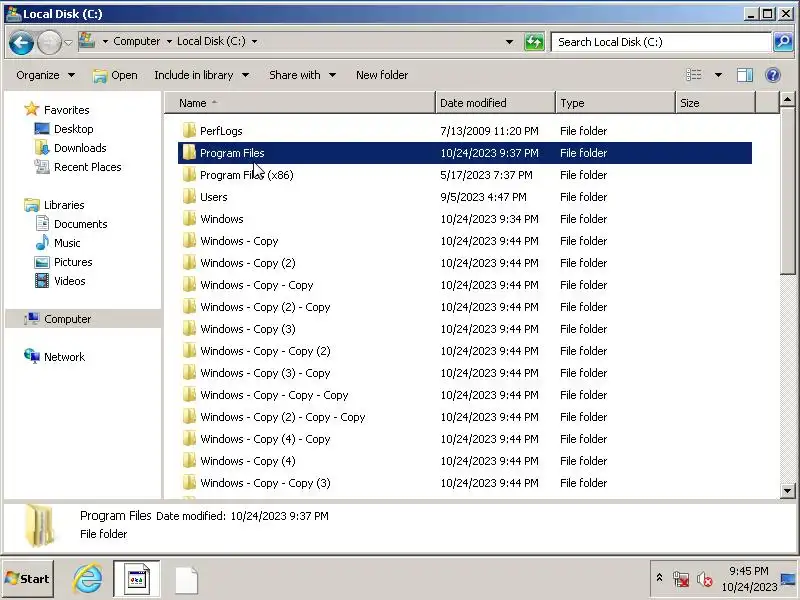Click Local Disk (C:) in breadcrumb
Image resolution: width=800 pixels, height=600 pixels.
pyautogui.click(x=211, y=41)
